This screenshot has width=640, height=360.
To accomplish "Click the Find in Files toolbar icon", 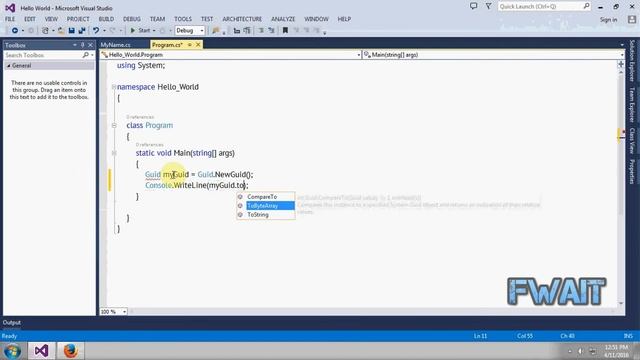I will [x=216, y=31].
